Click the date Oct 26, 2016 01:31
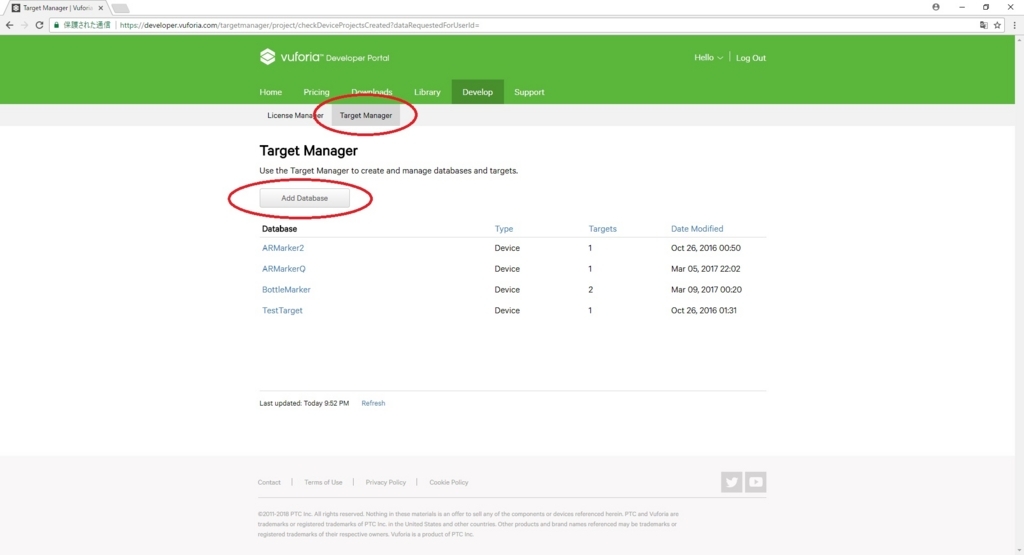Image resolution: width=1024 pixels, height=555 pixels. (x=703, y=311)
